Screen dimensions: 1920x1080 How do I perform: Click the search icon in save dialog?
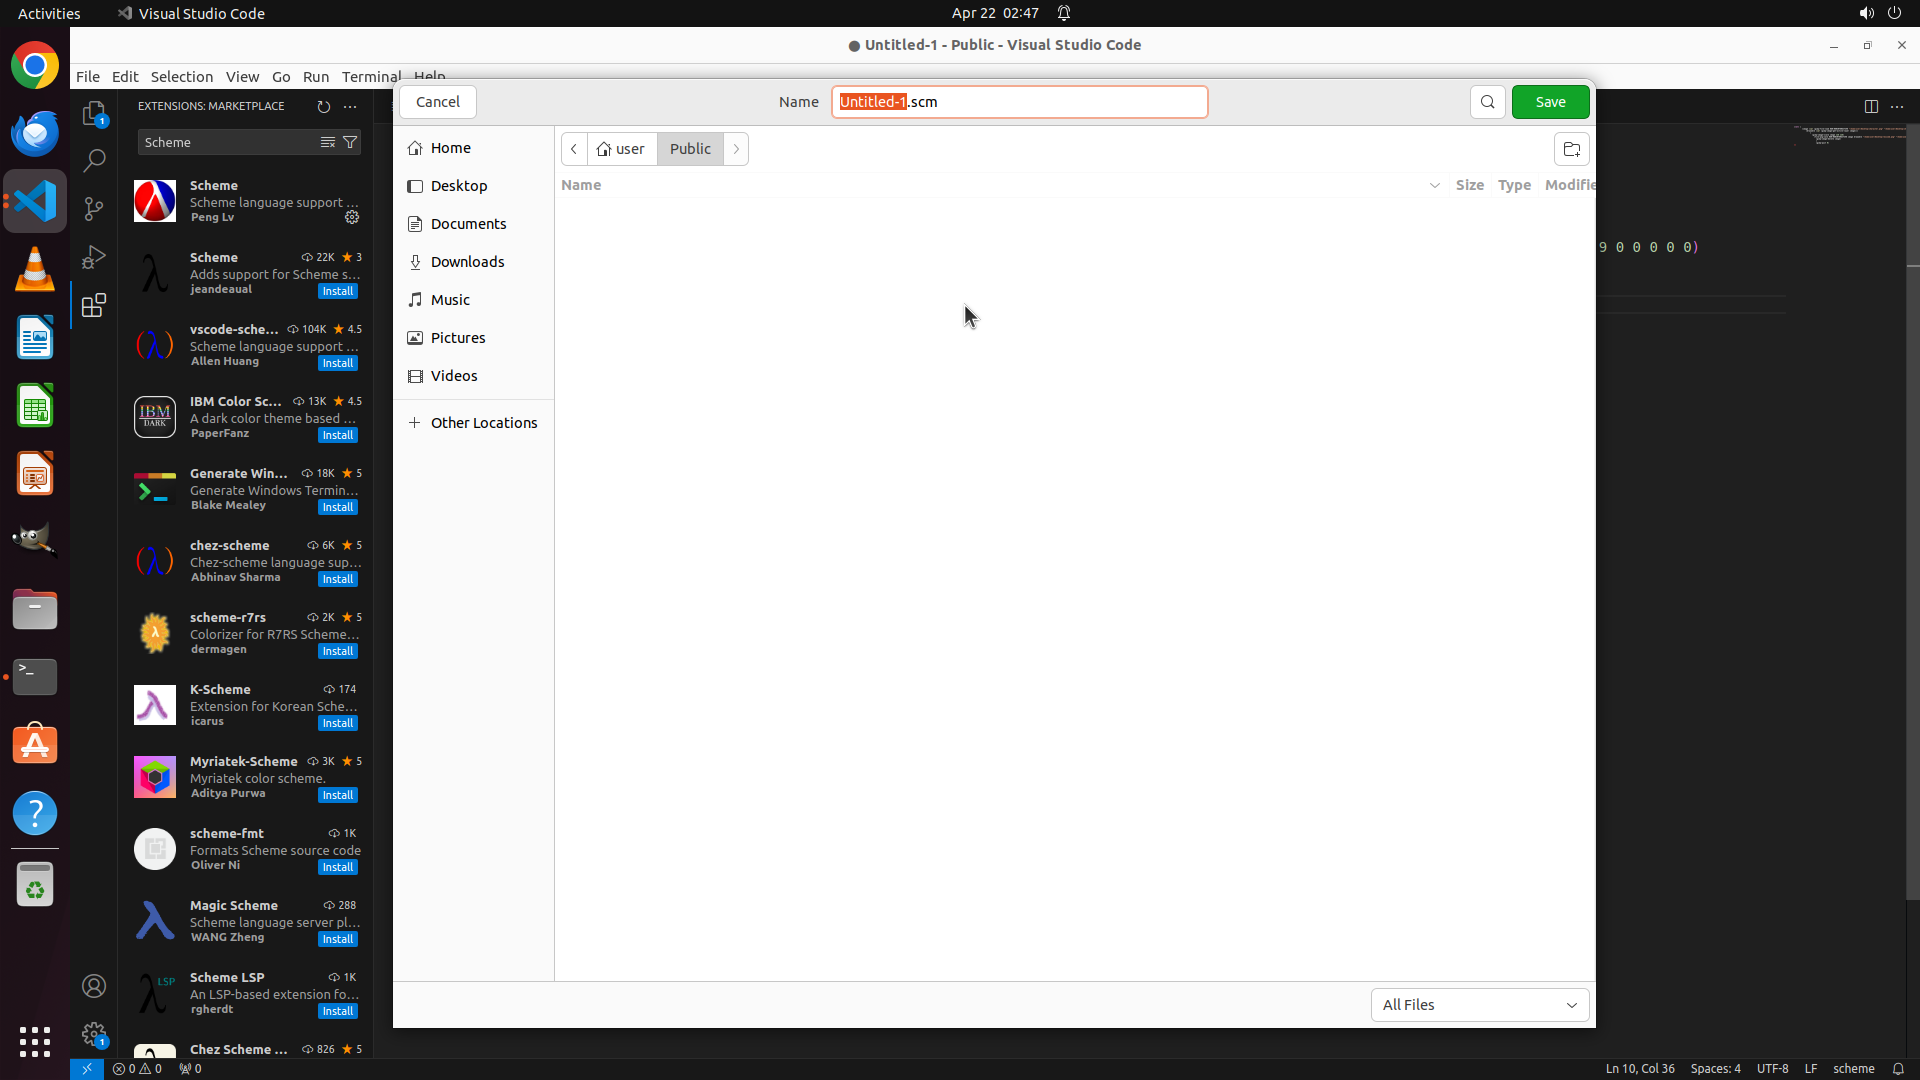[x=1487, y=102]
